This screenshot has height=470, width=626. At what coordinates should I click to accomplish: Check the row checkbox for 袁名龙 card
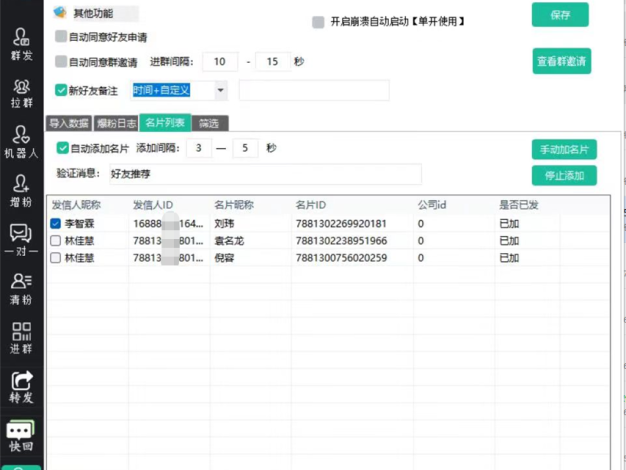click(x=55, y=240)
